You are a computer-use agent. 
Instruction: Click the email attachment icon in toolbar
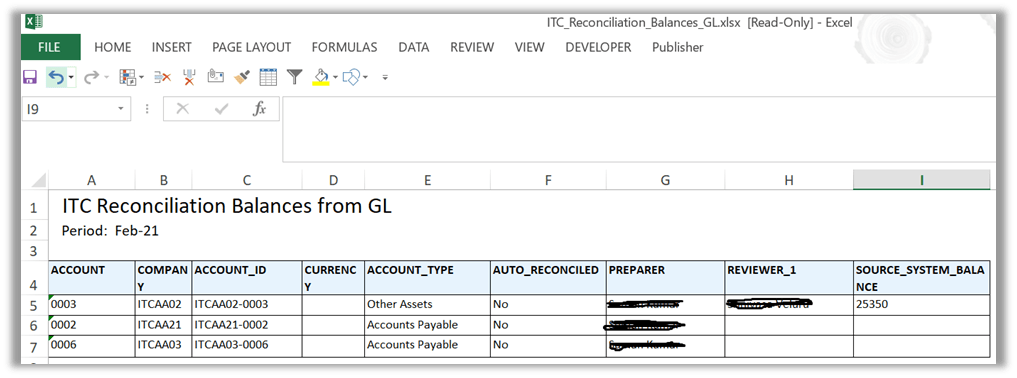(215, 77)
